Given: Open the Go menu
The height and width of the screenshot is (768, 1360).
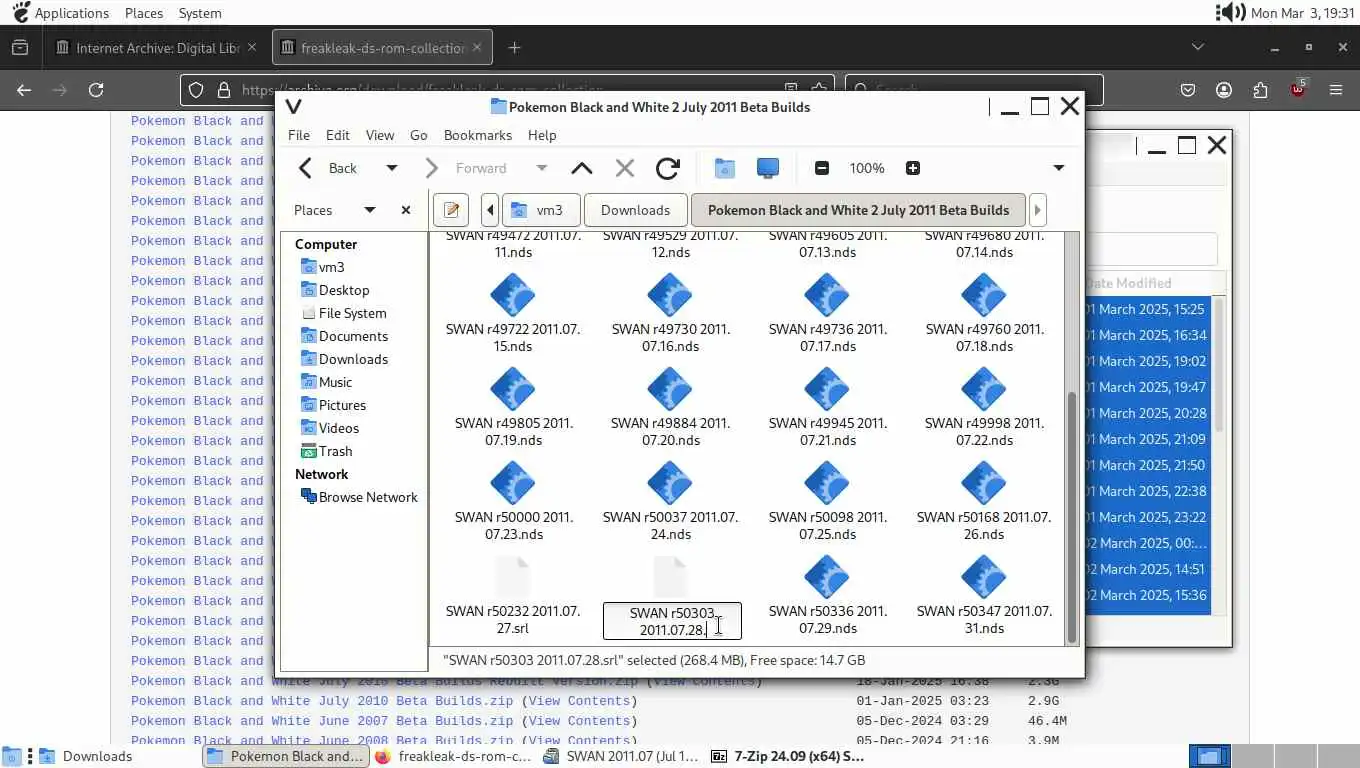Looking at the screenshot, I should point(419,135).
